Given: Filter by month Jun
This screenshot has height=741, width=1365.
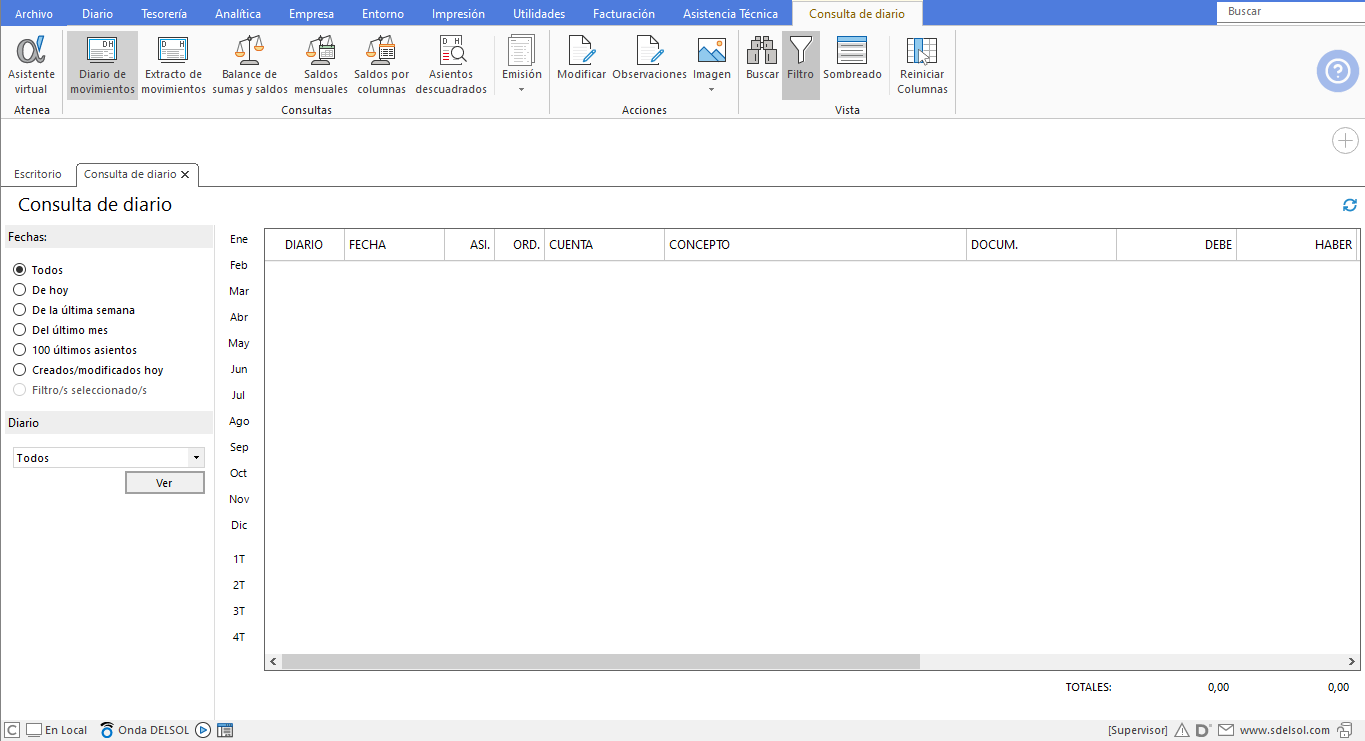Looking at the screenshot, I should tap(239, 369).
